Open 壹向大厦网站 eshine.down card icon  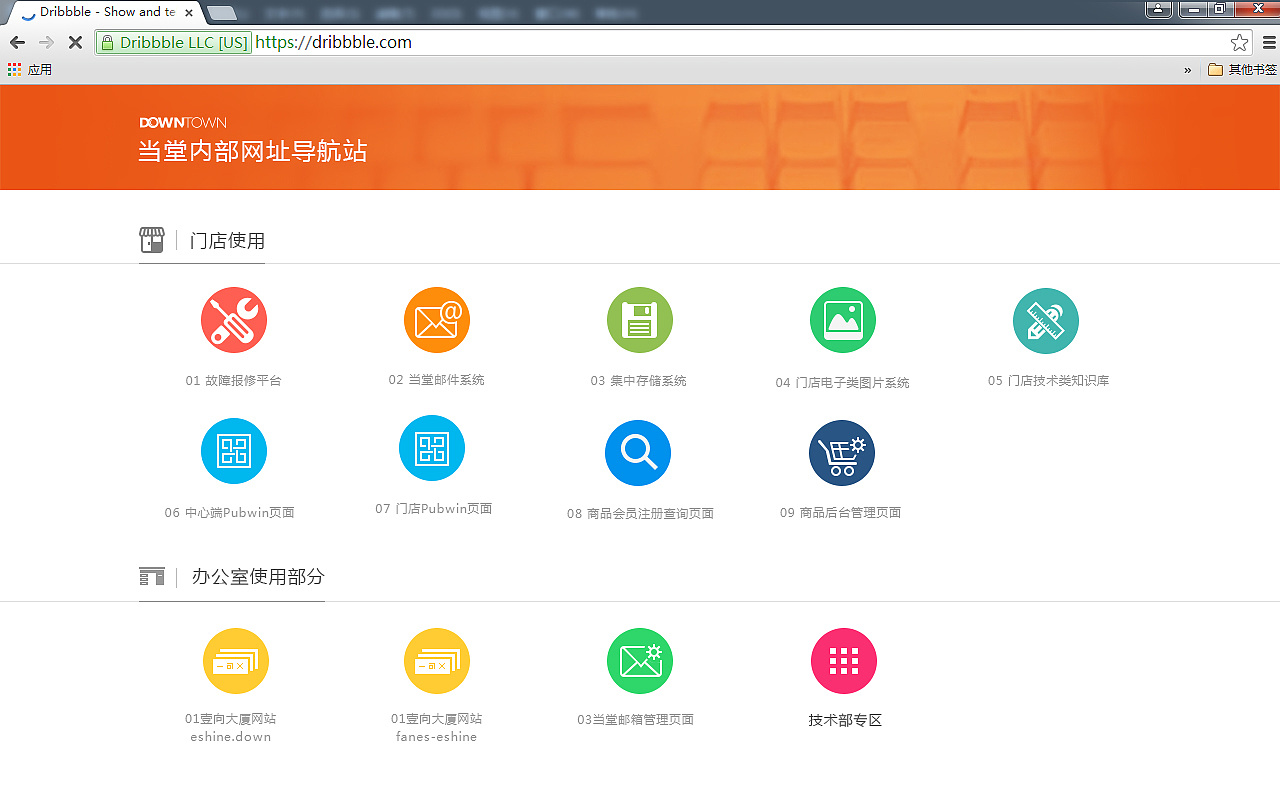point(236,660)
